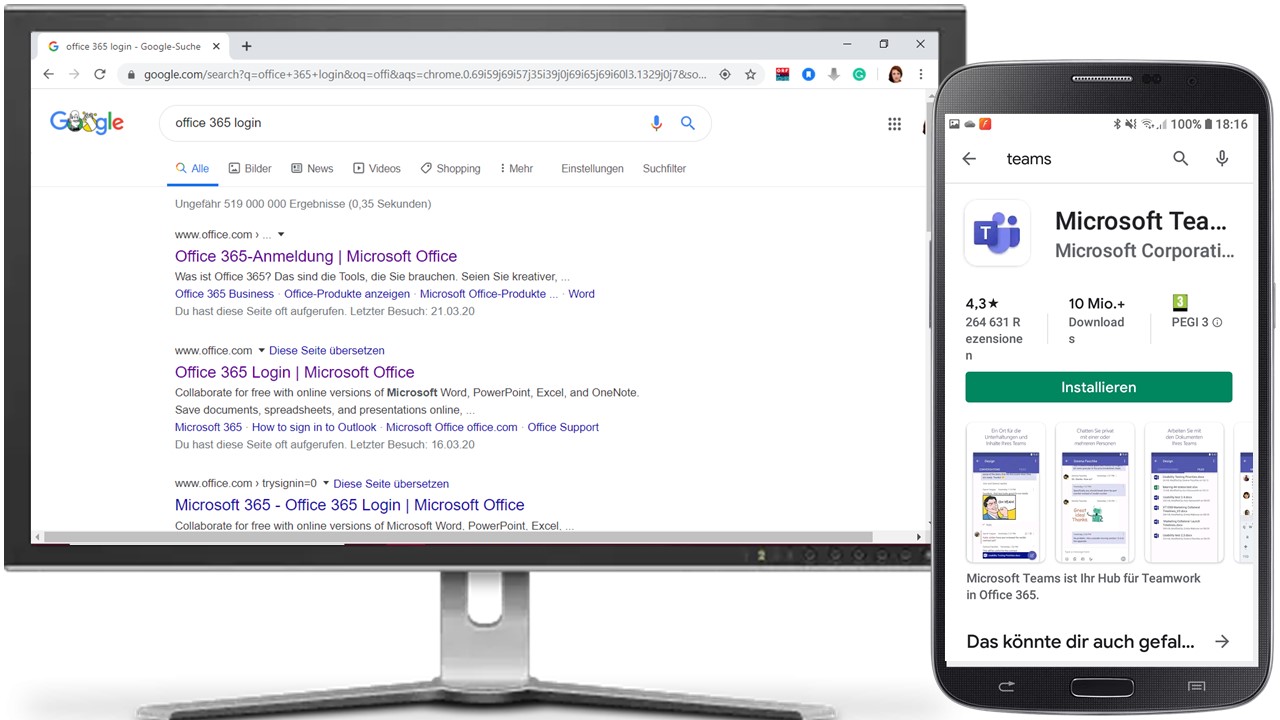Open Microsoft 365 sitelink

pyautogui.click(x=208, y=427)
